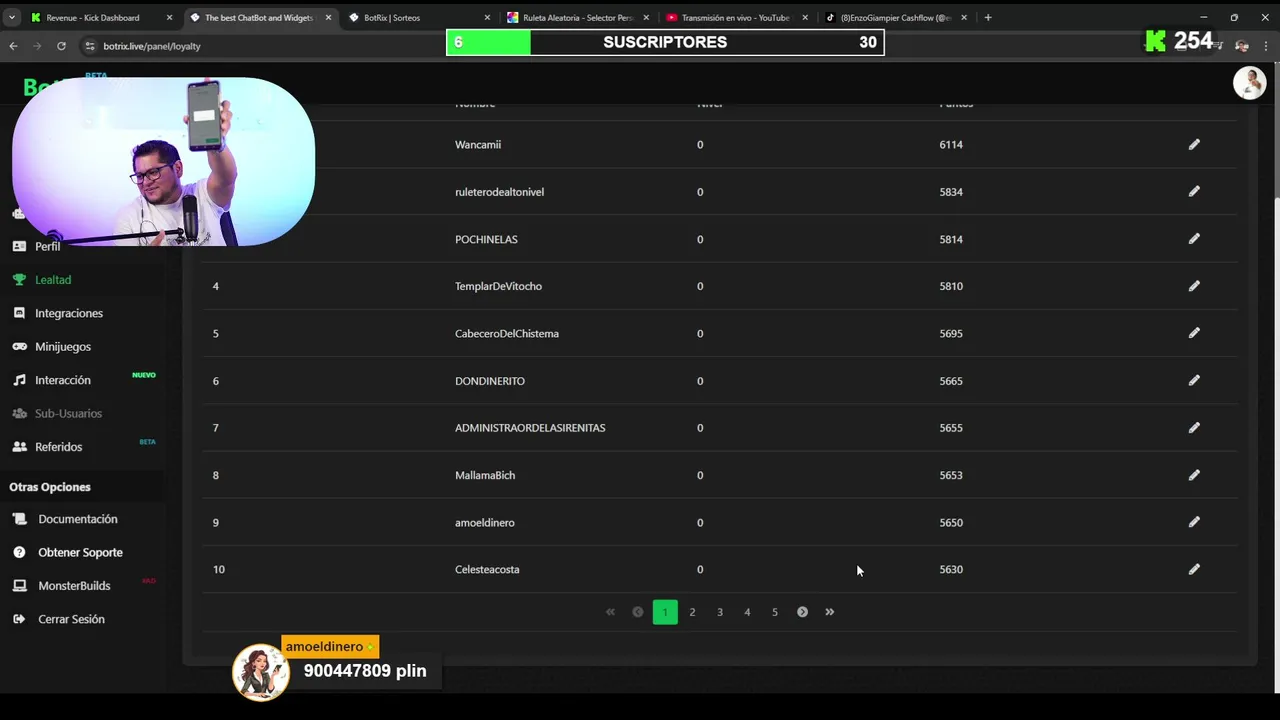Screen dimensions: 1280x720
Task: Open Lealtad section in sidebar
Action: coord(53,280)
